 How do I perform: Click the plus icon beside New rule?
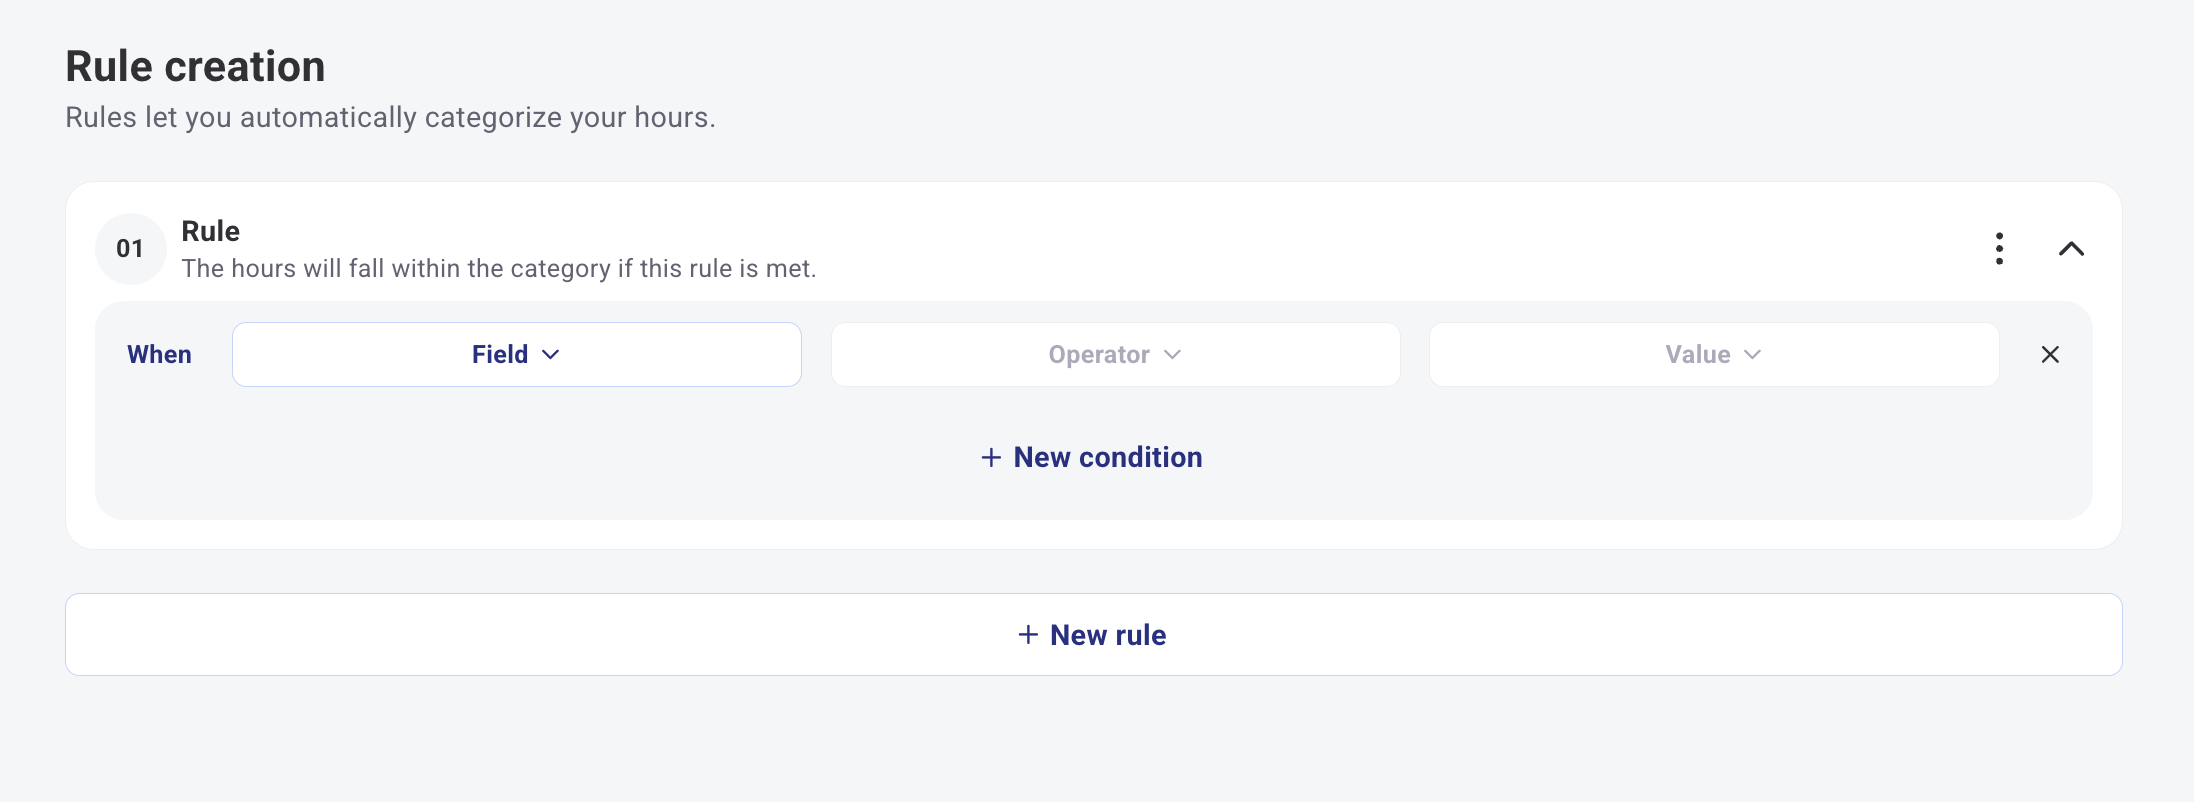tap(1028, 635)
